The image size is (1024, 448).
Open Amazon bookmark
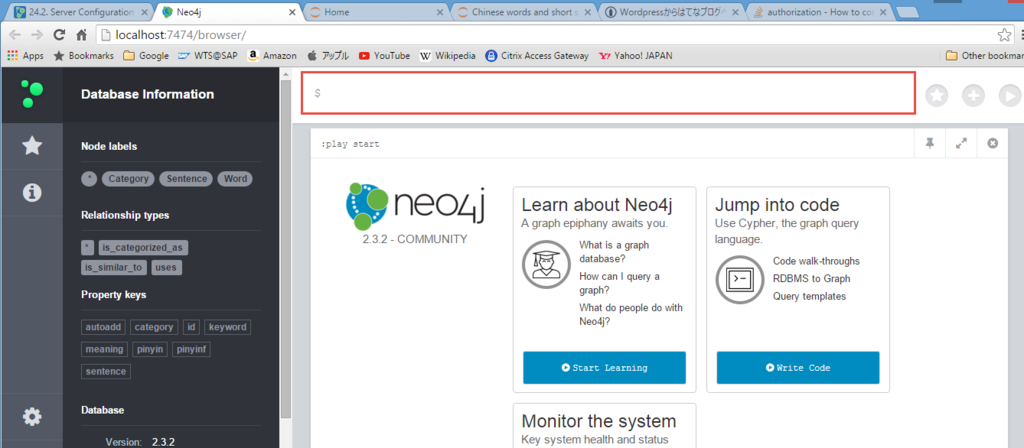pyautogui.click(x=272, y=56)
